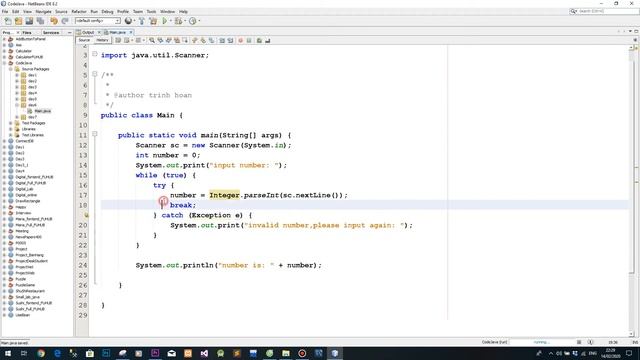Run the project with the green arrow
640x360 pixels.
pos(164,21)
